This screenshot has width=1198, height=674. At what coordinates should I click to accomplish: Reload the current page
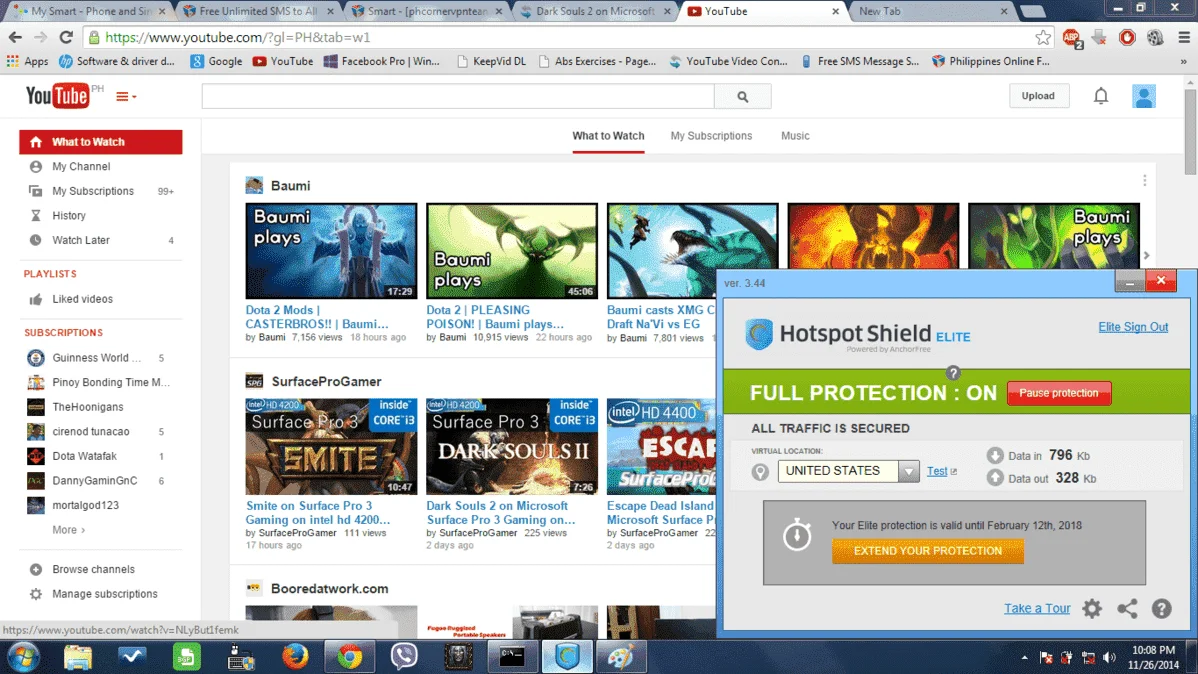[x=66, y=37]
